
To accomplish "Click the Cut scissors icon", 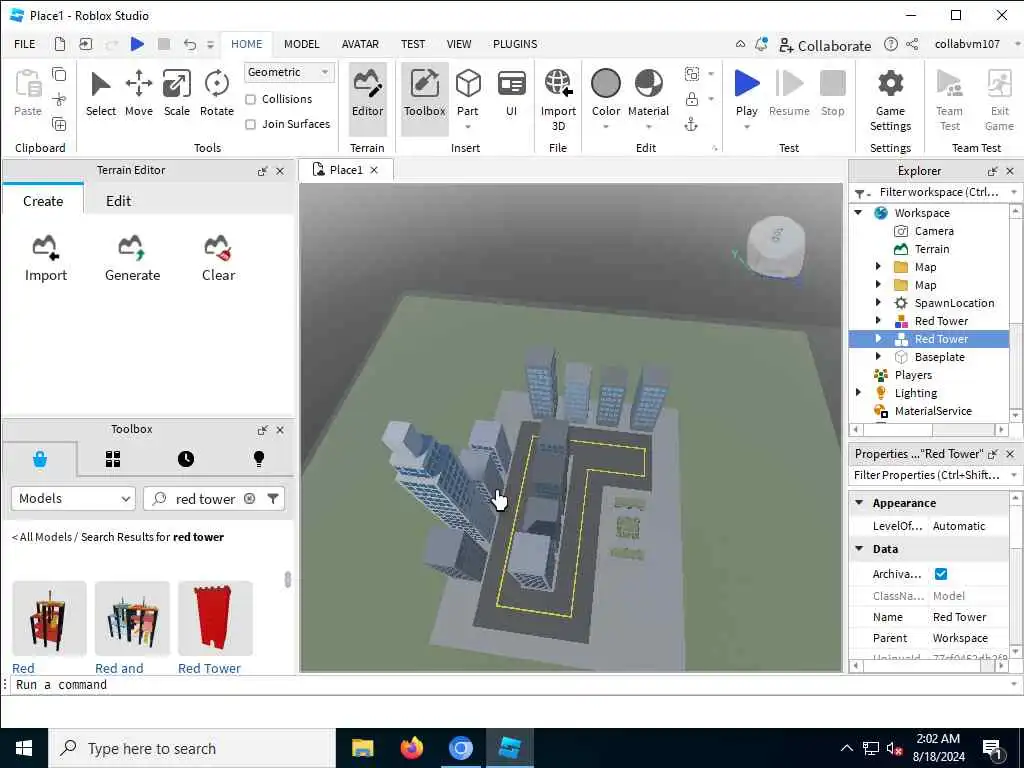I will [x=59, y=99].
